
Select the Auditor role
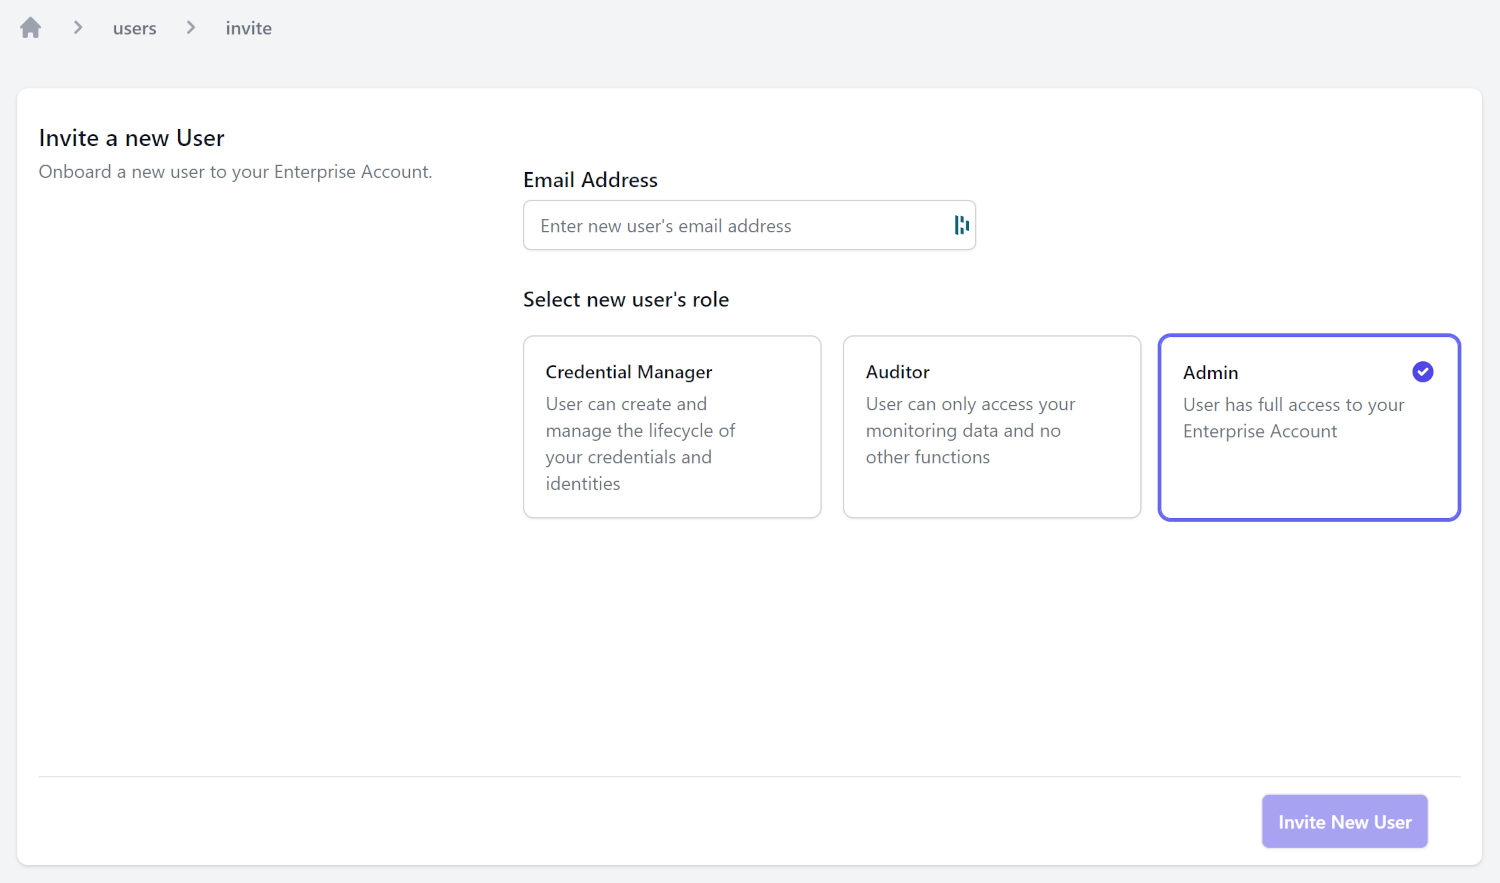[991, 427]
